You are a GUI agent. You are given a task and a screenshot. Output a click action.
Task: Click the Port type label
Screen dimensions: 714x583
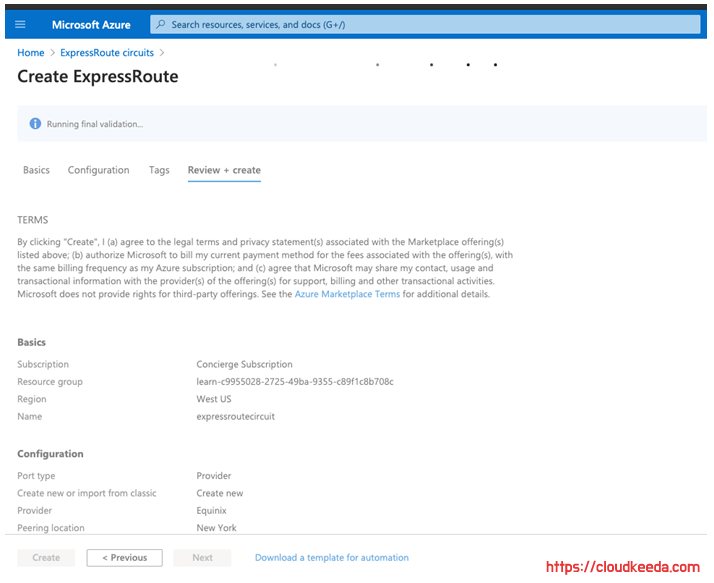click(x=36, y=476)
